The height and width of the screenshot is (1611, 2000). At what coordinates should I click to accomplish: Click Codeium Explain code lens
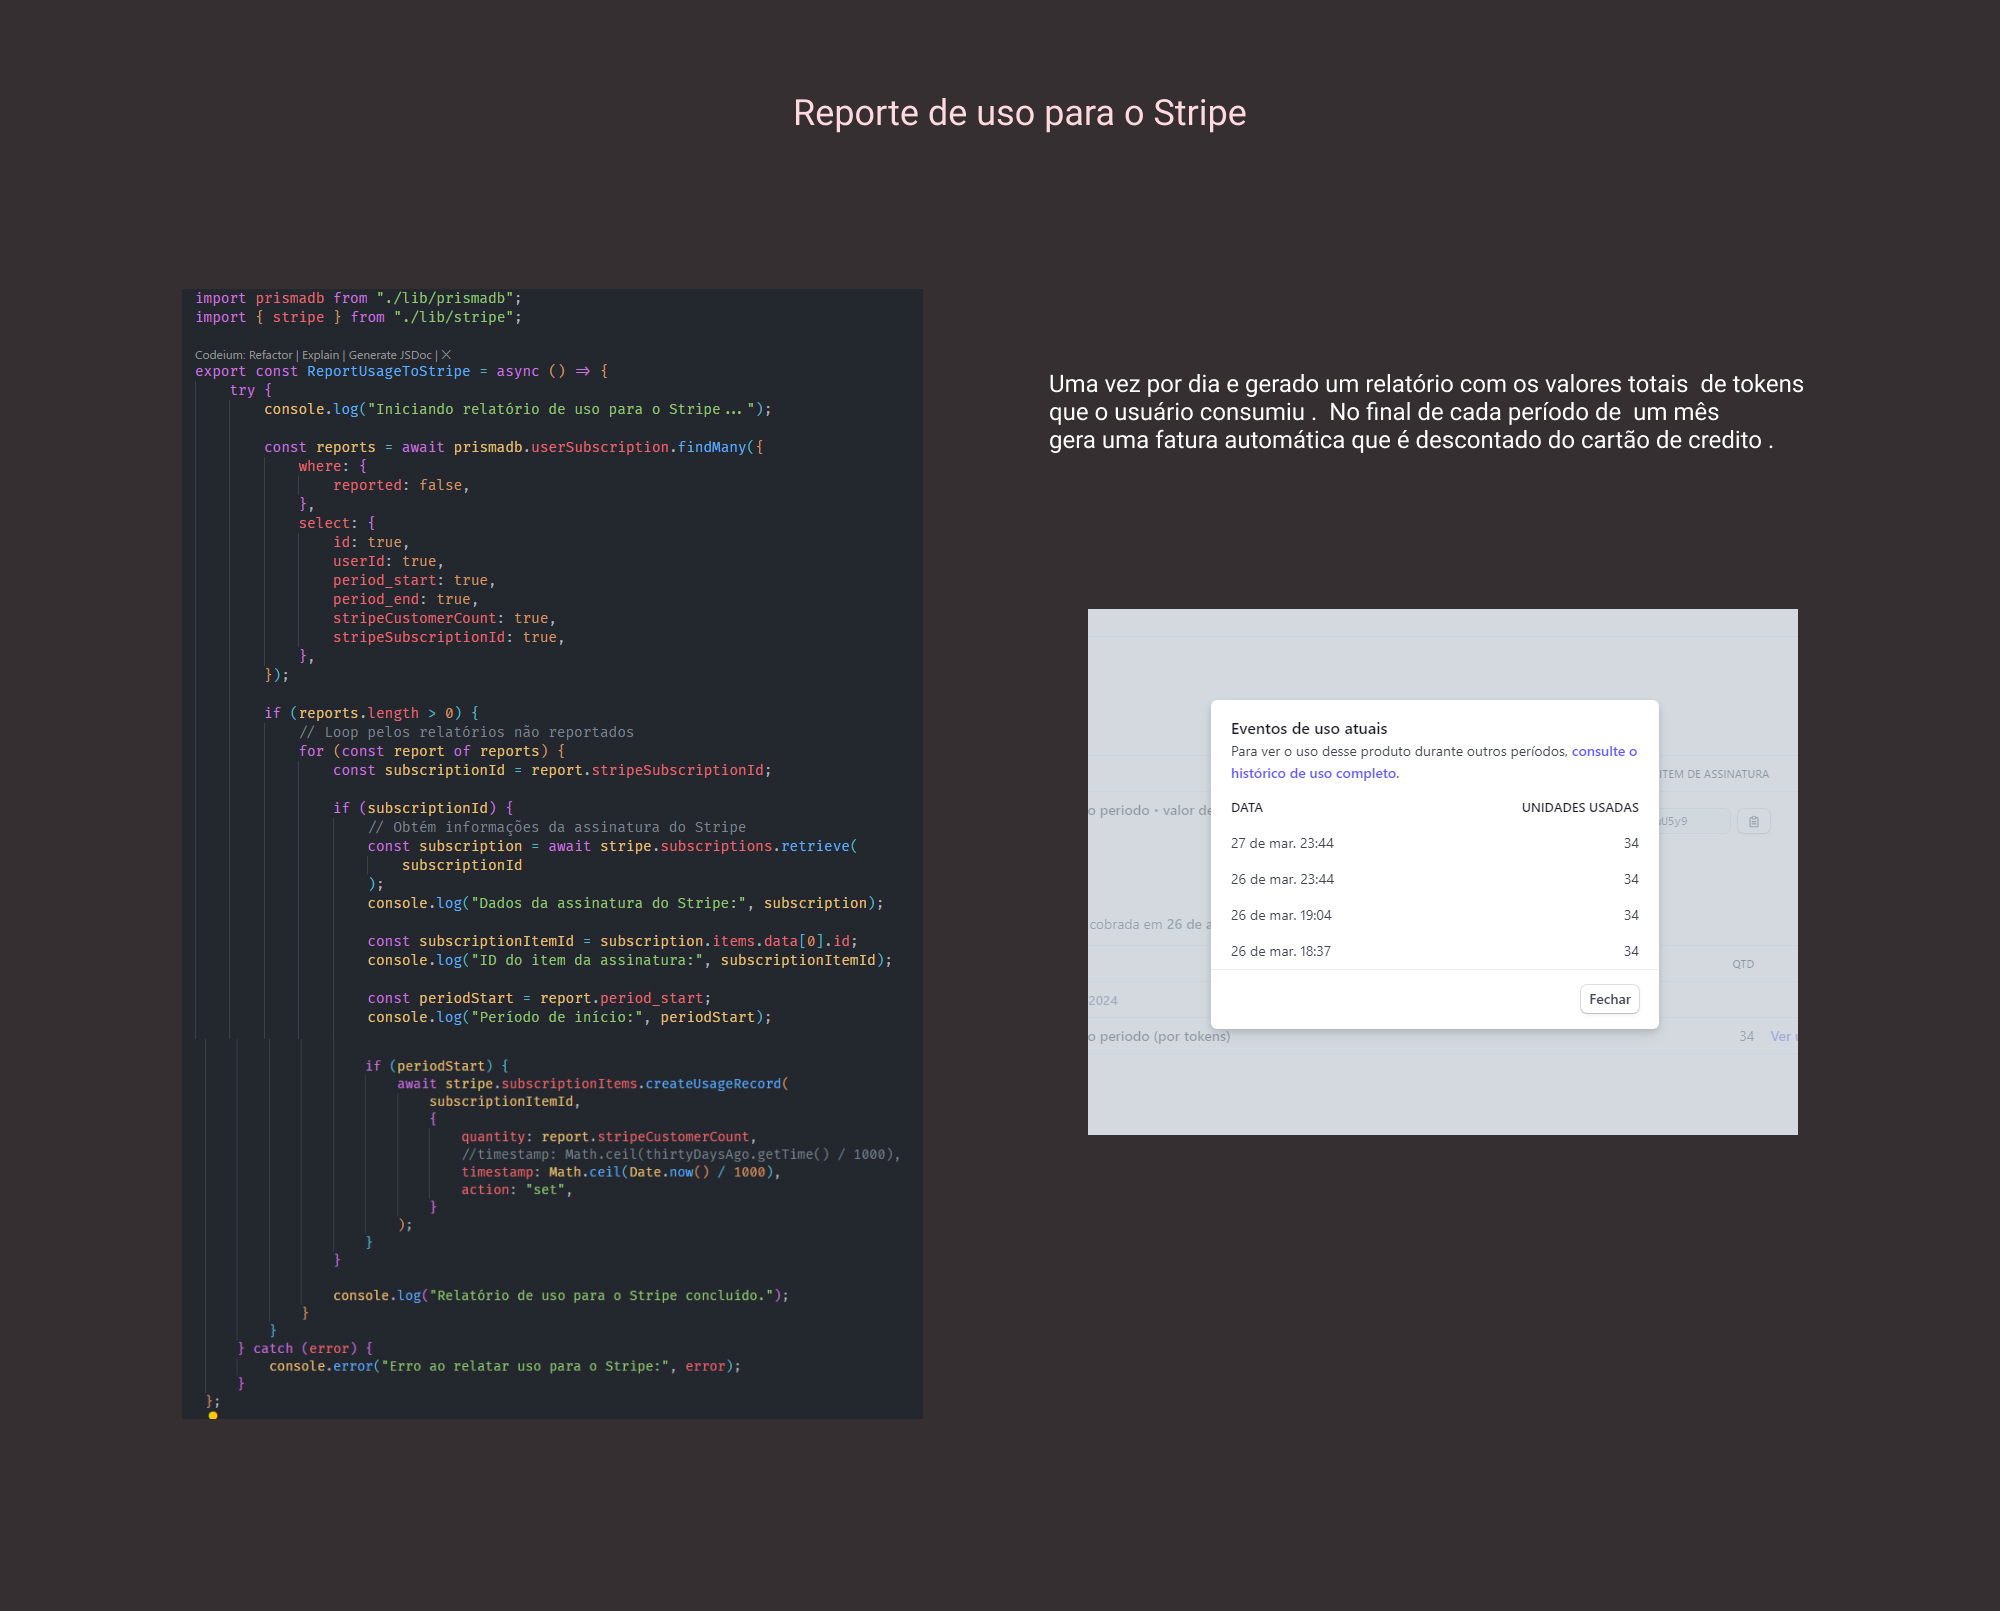tap(320, 355)
